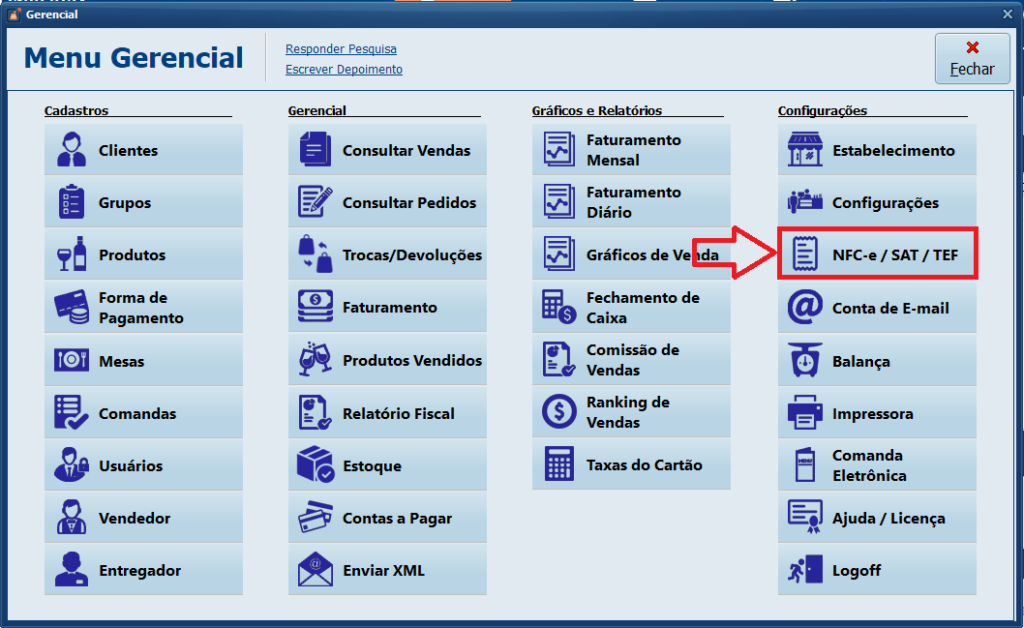Screen dimensions: 1024x628
Task: Open the Relatório Fiscal report
Action: pos(387,413)
